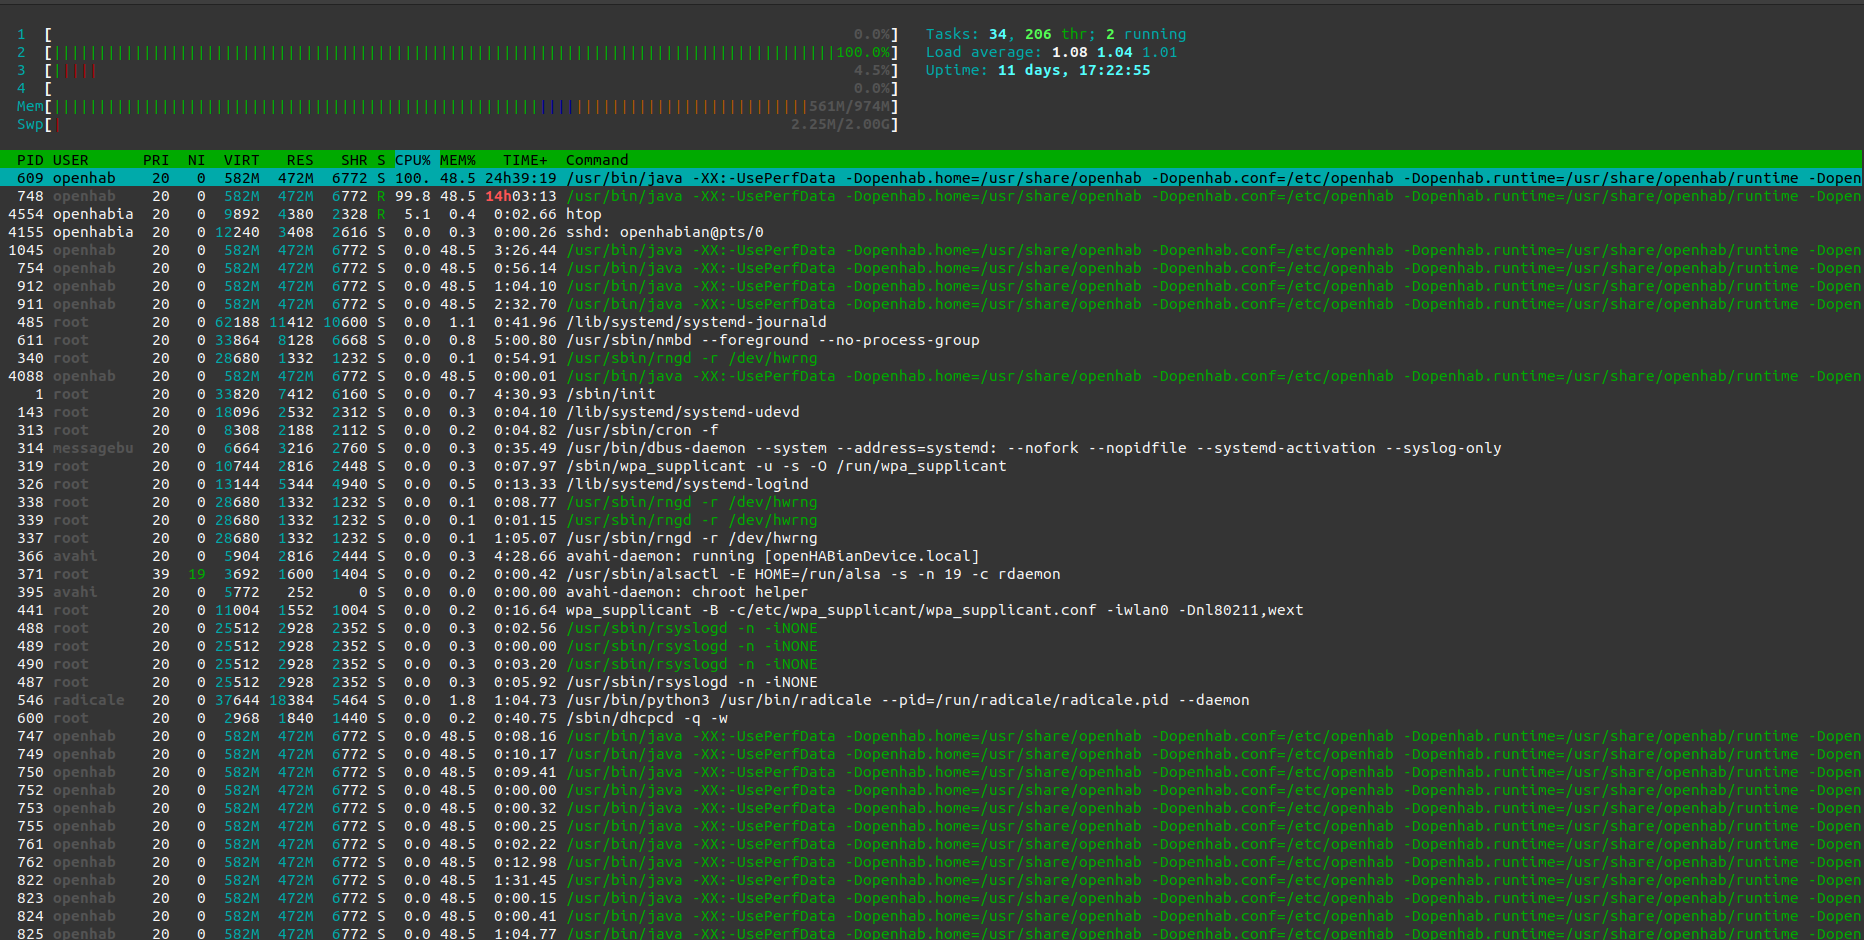This screenshot has width=1864, height=940.
Task: Select the /usr/sbin/cron -f row
Action: point(931,430)
